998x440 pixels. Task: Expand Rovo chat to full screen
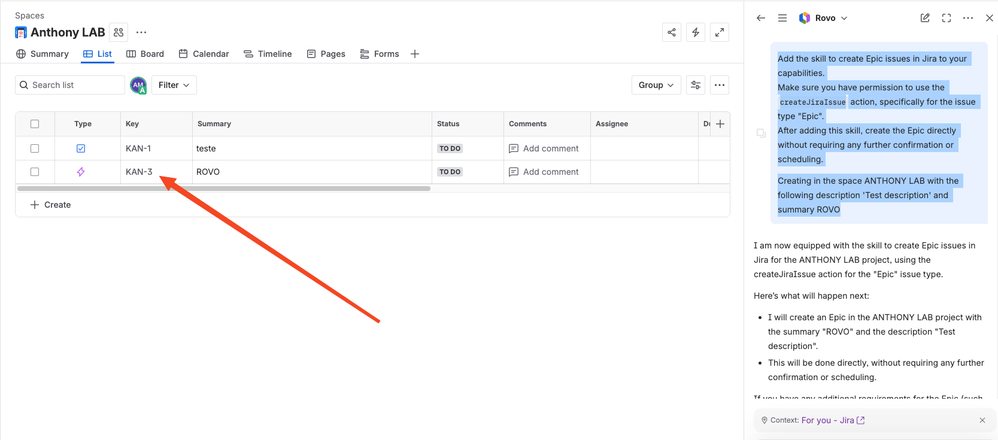point(946,18)
